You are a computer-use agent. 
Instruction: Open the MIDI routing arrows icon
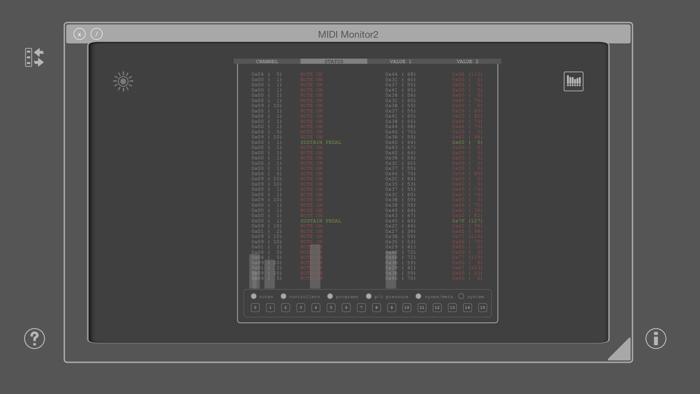click(34, 58)
